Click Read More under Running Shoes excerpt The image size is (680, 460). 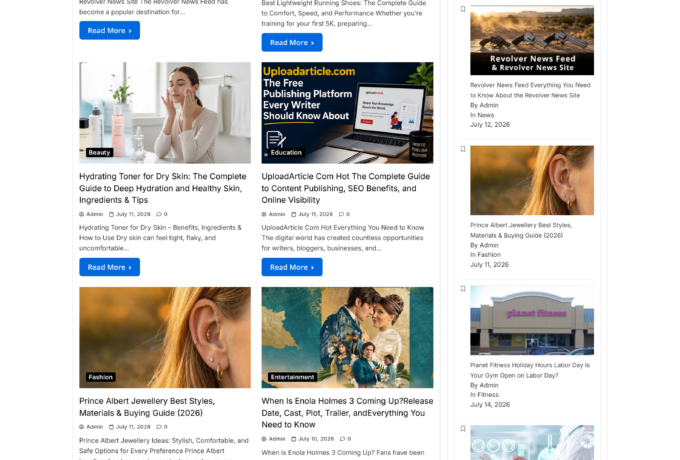[292, 42]
